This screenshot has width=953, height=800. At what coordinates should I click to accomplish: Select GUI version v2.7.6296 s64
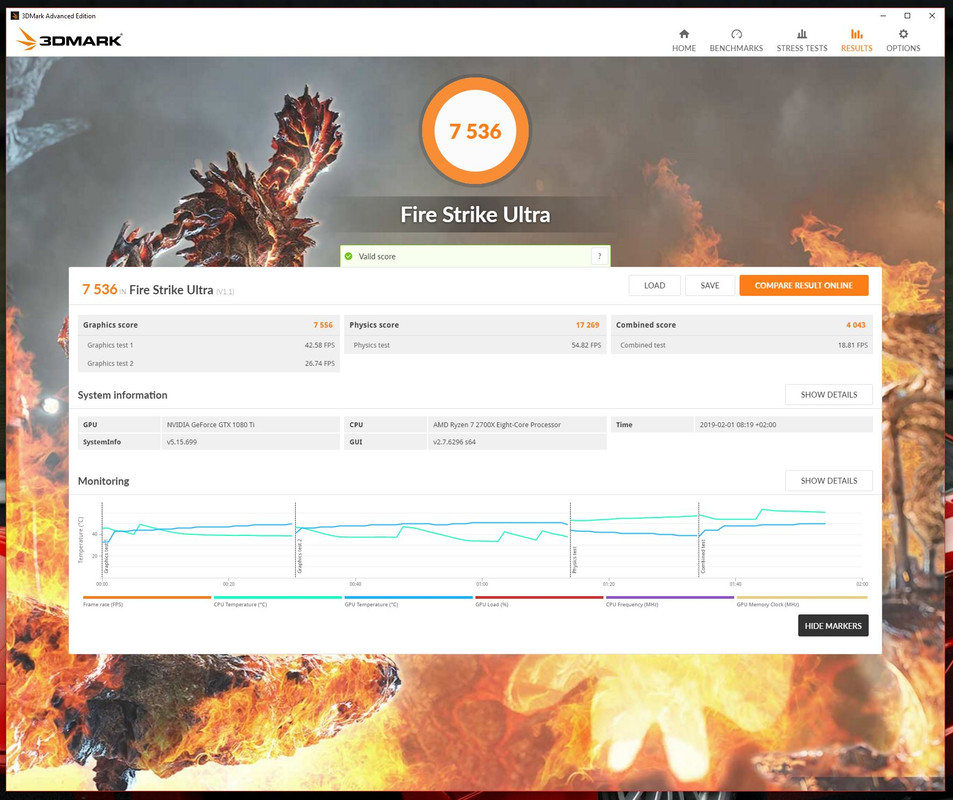(454, 442)
